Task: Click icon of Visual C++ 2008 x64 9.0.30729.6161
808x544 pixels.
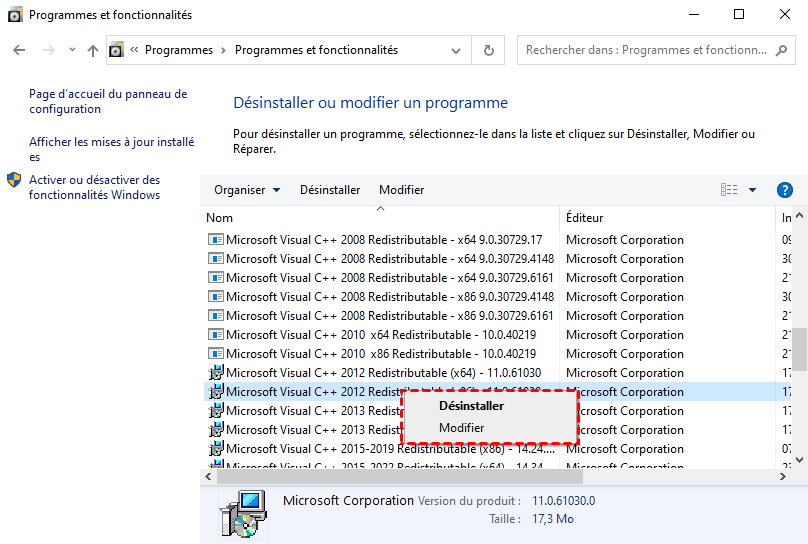Action: coord(215,278)
